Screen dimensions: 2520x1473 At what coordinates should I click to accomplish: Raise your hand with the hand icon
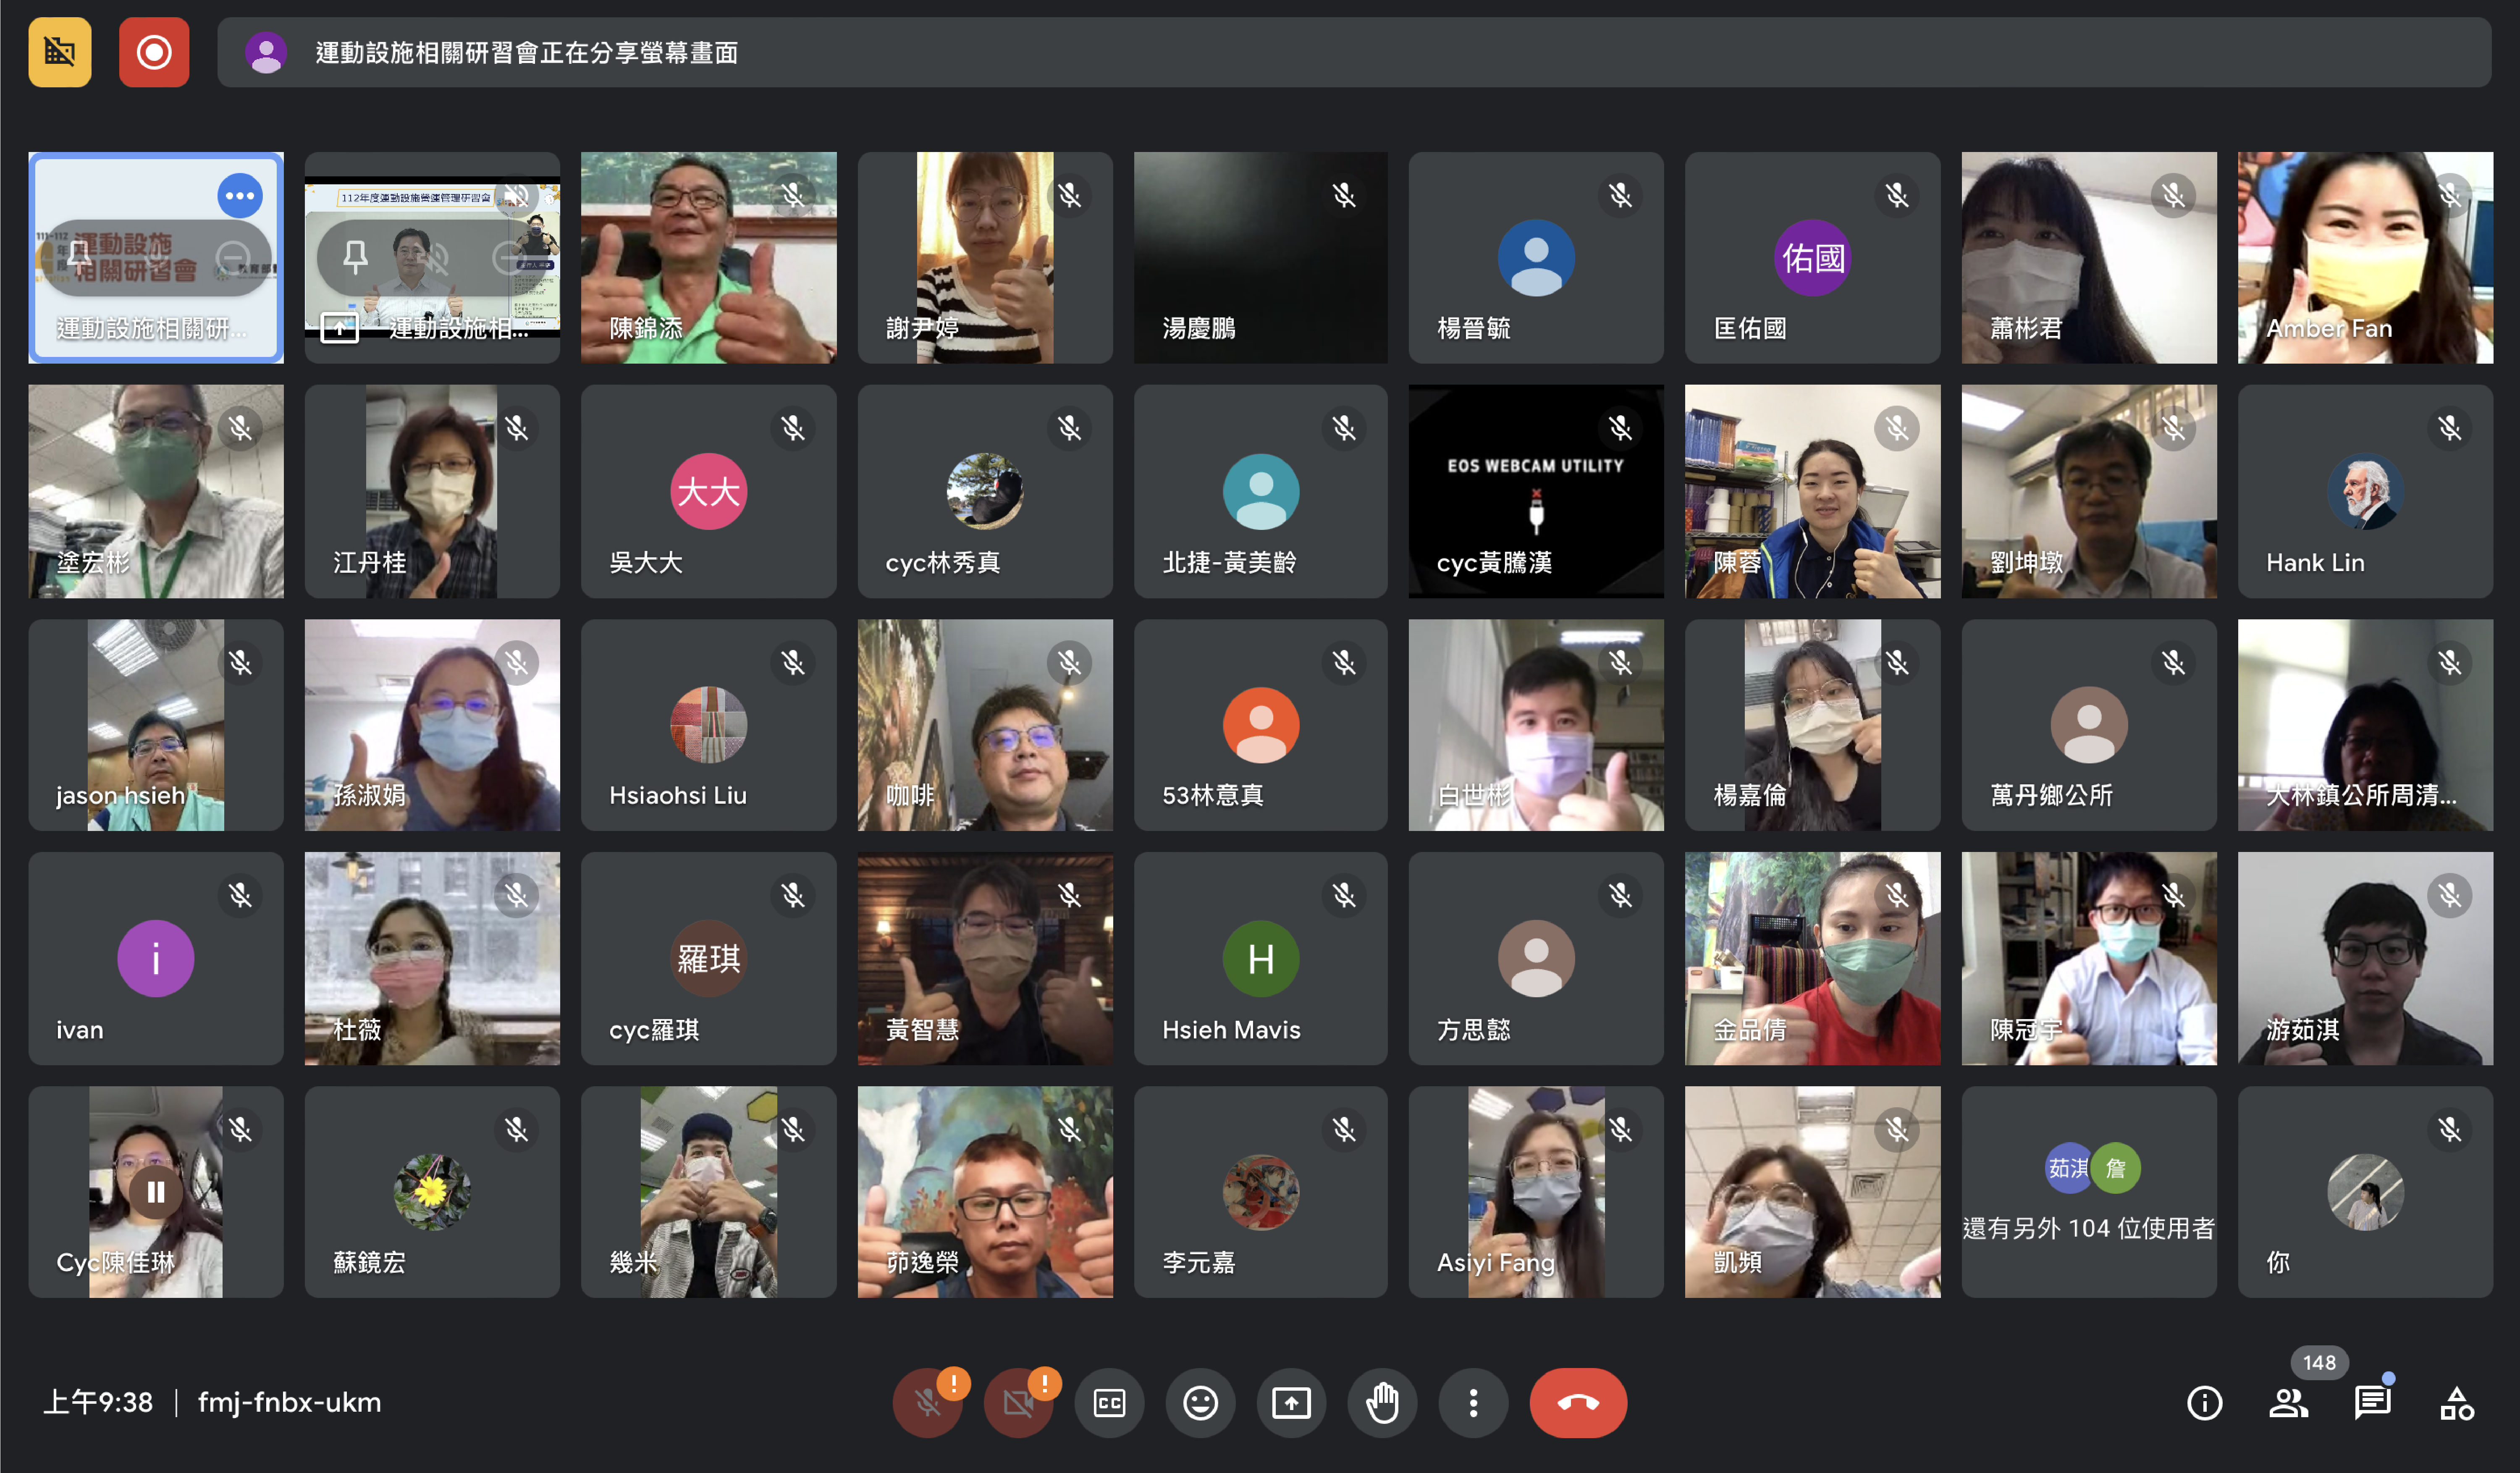tap(1382, 1402)
